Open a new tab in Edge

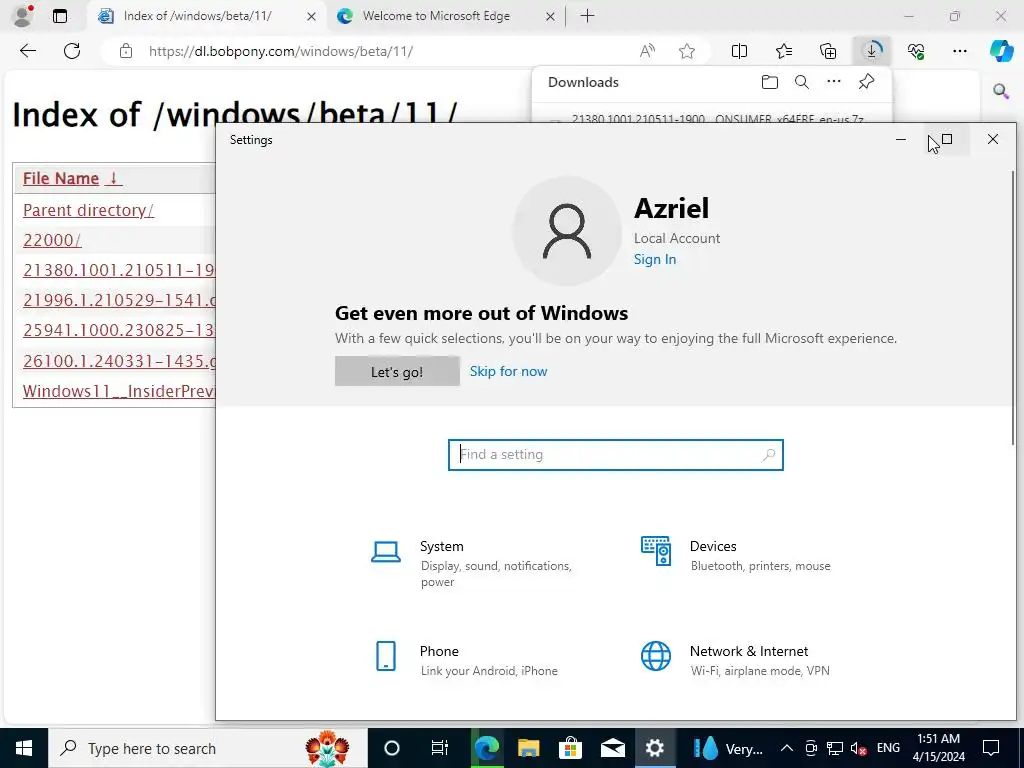(x=587, y=16)
